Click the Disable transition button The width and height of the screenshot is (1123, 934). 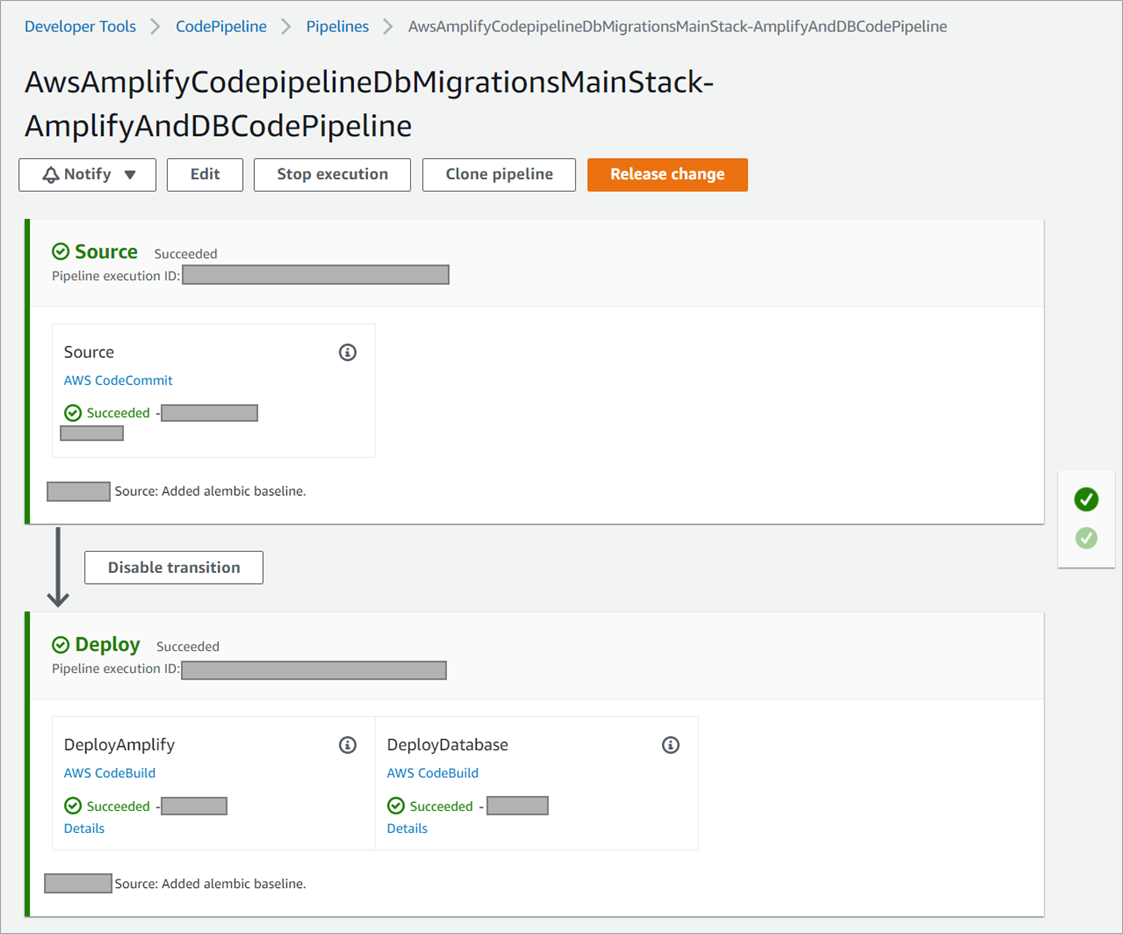174,567
